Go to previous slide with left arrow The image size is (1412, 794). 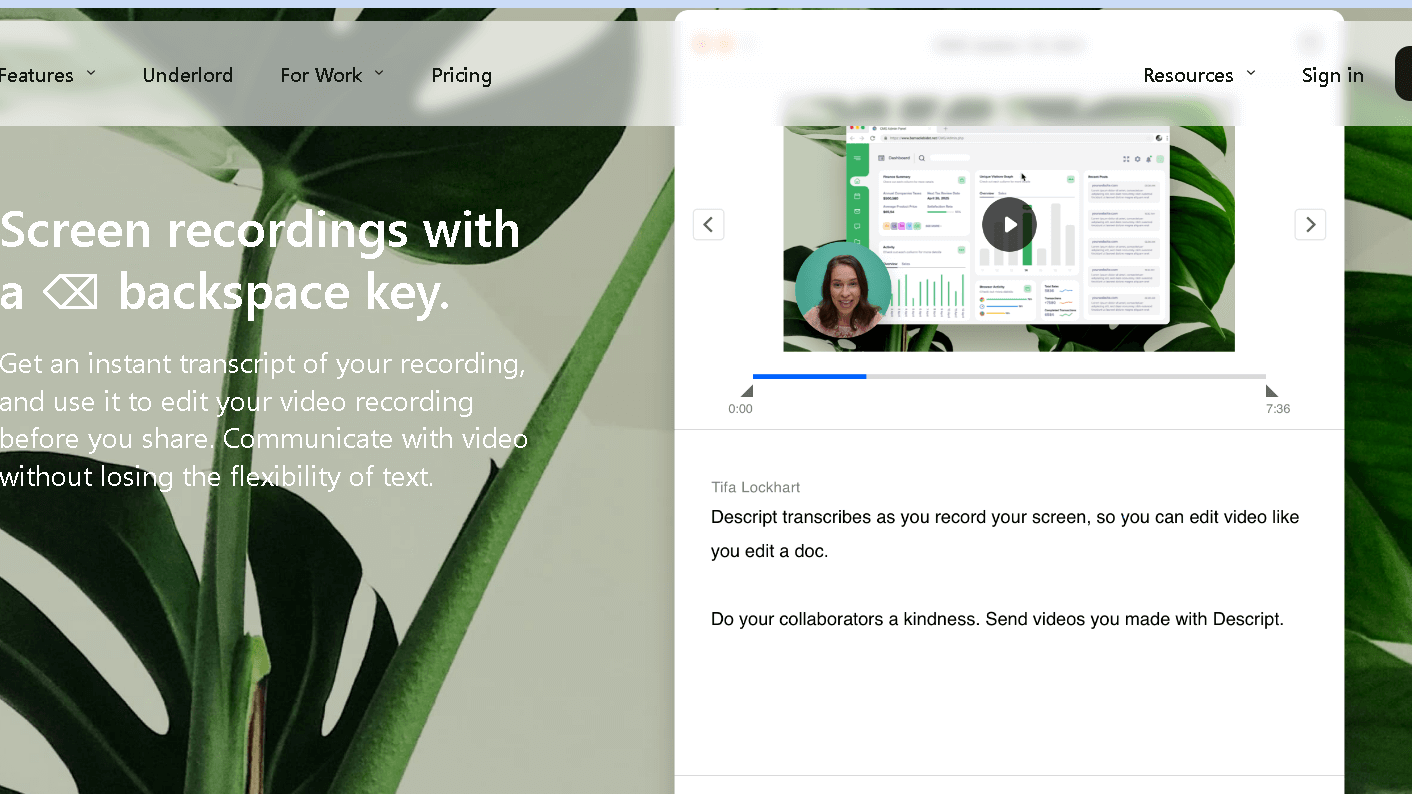(x=708, y=224)
